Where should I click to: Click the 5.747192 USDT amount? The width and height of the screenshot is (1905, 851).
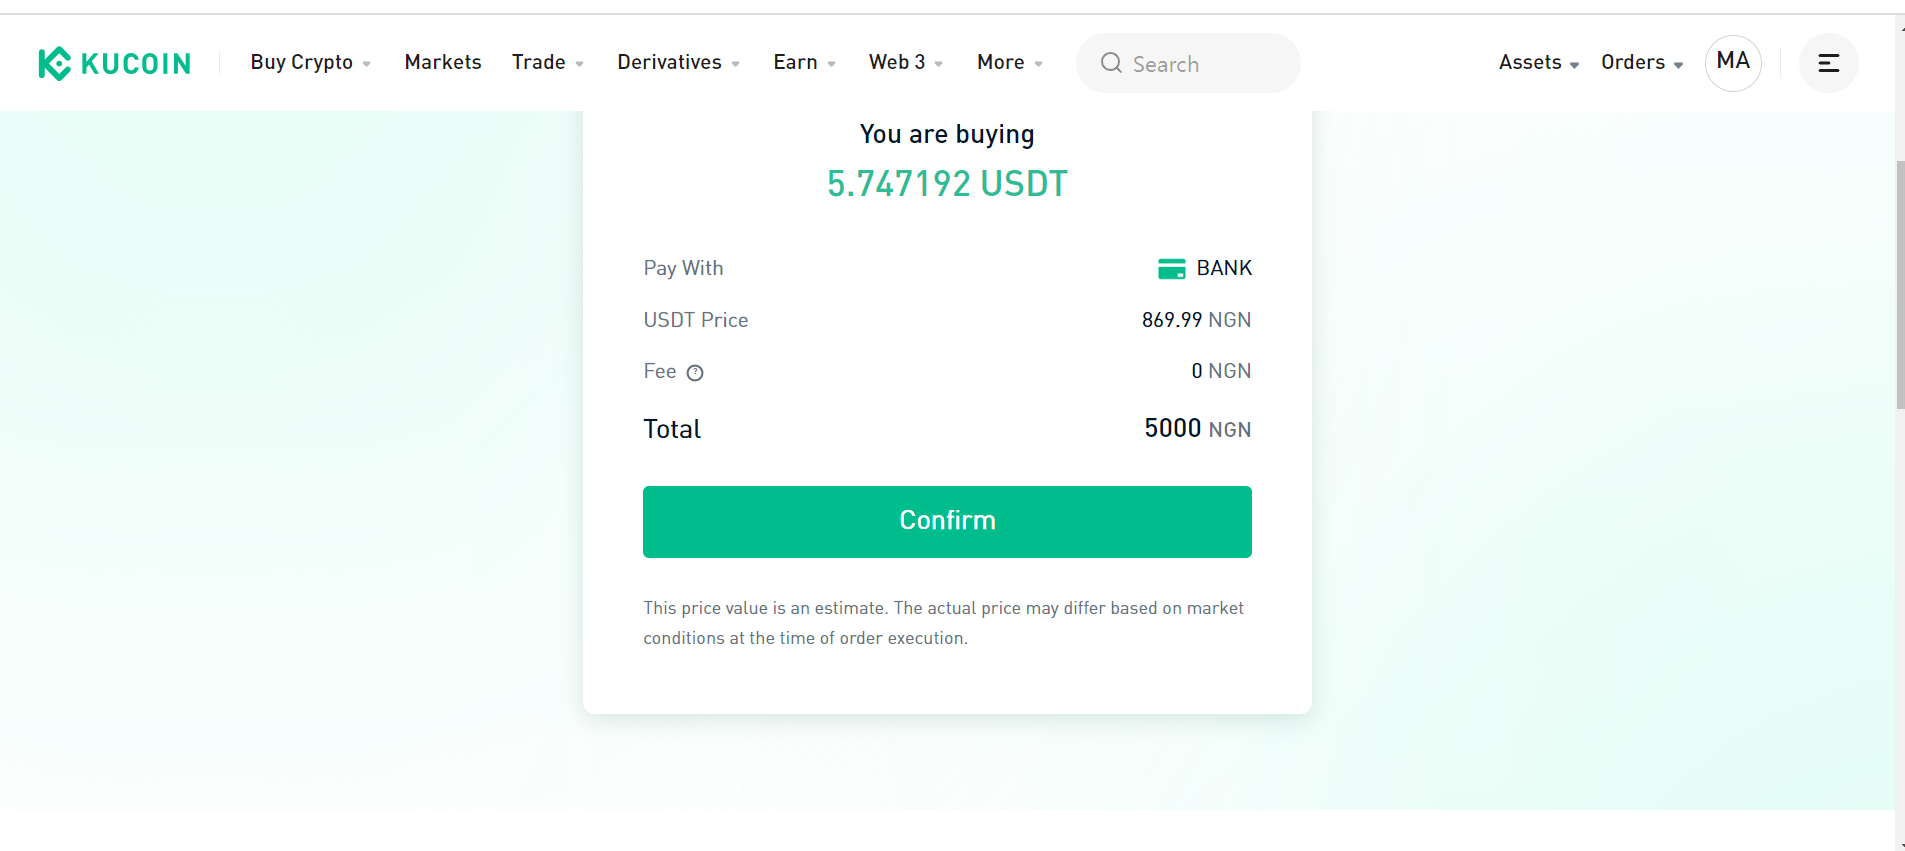pos(947,184)
